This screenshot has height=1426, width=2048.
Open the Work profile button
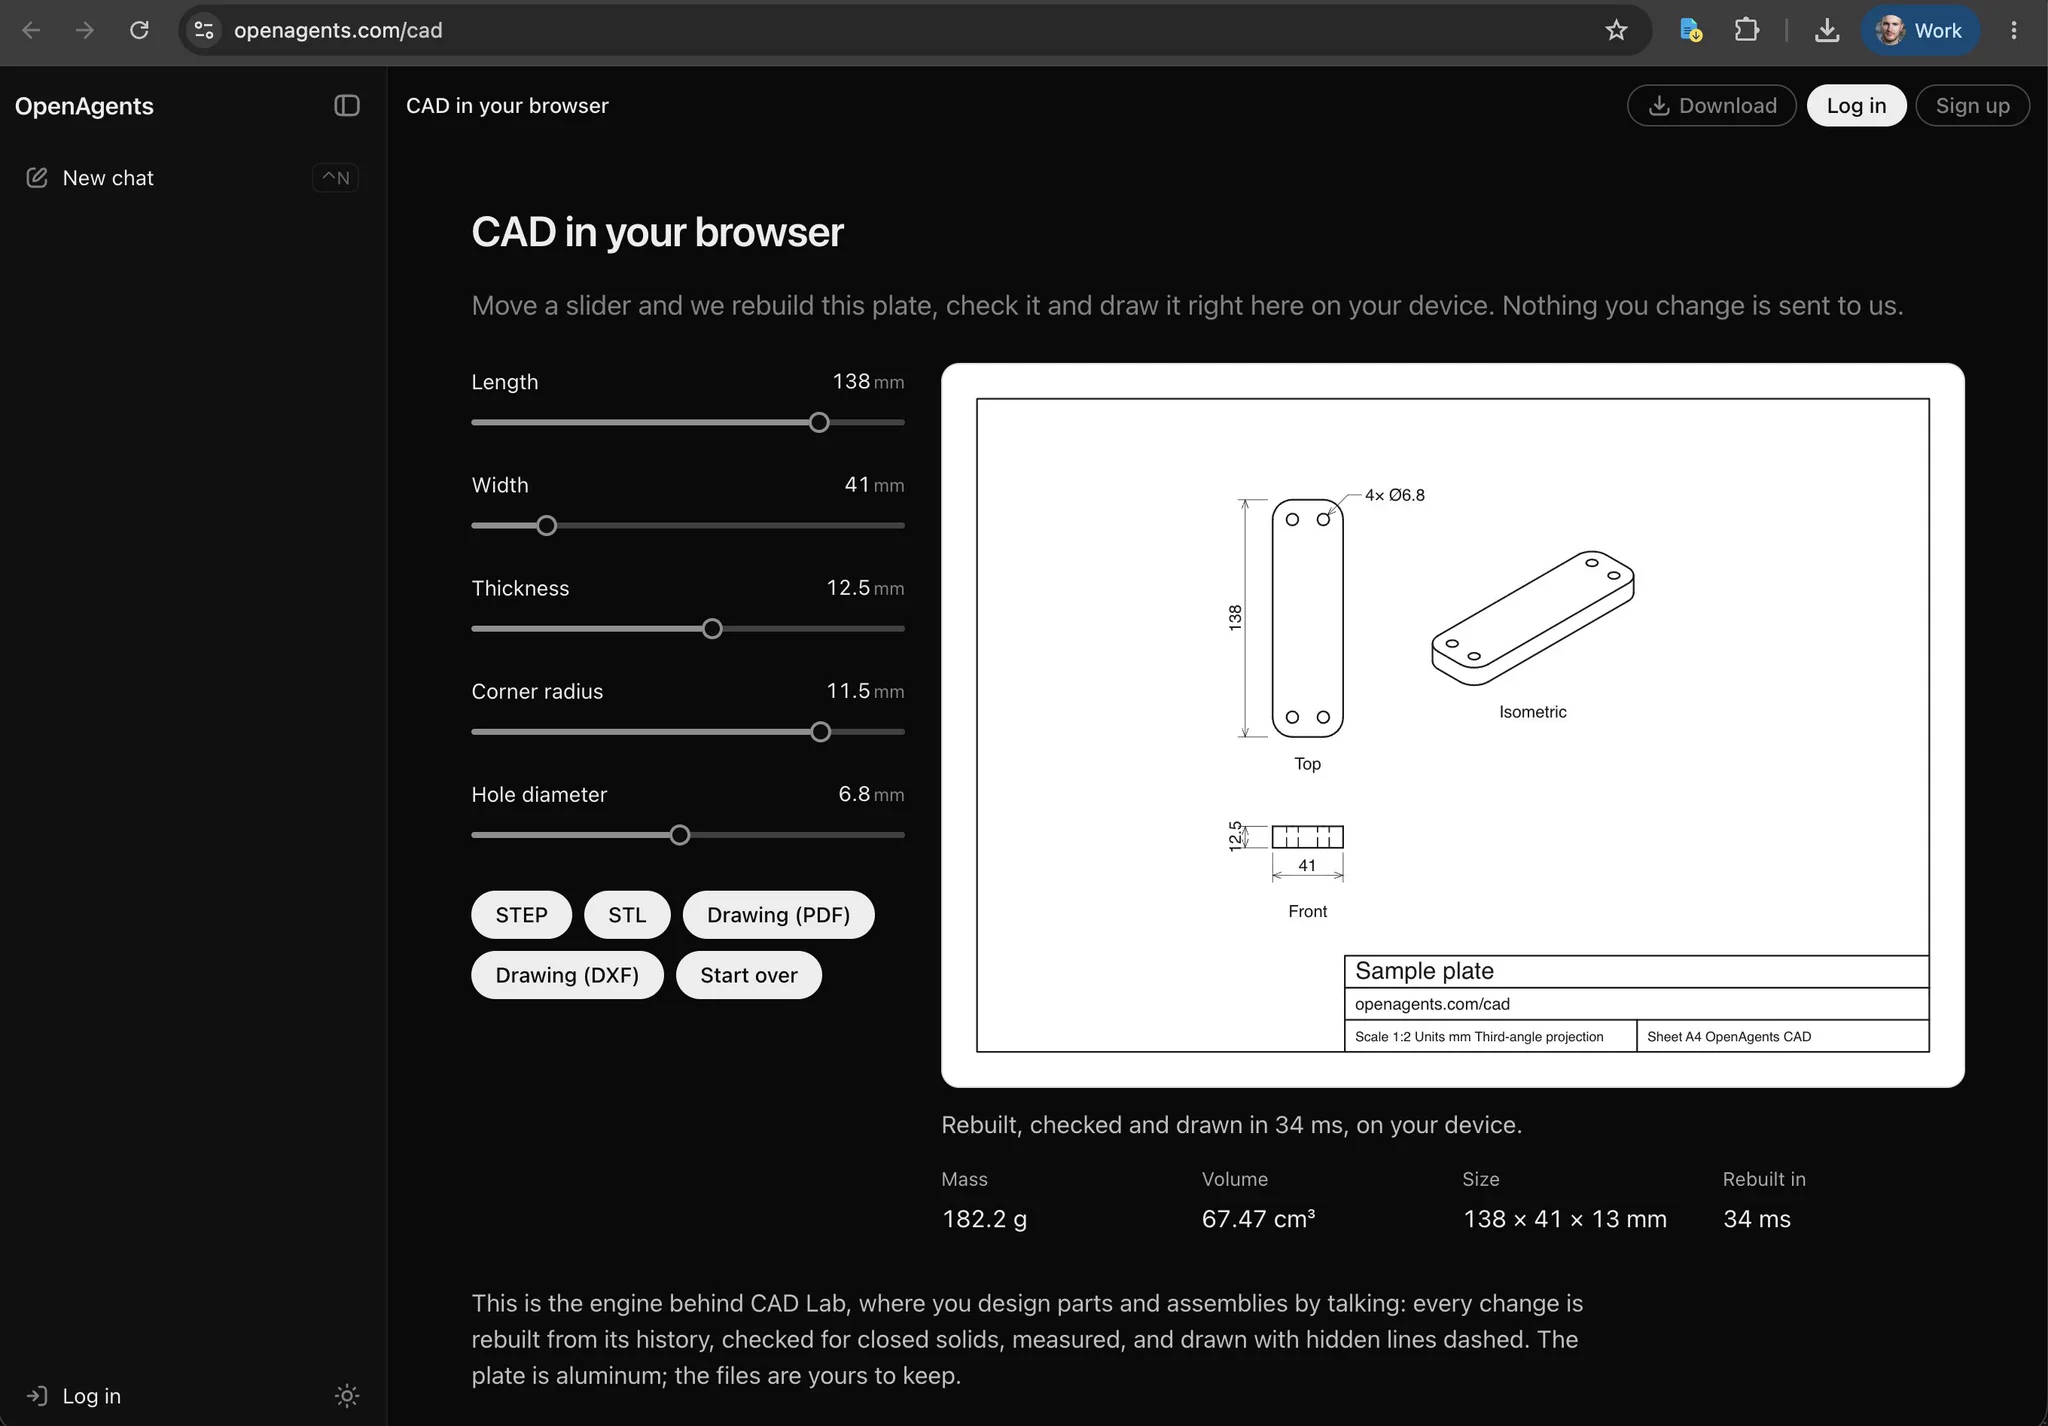(x=1920, y=30)
